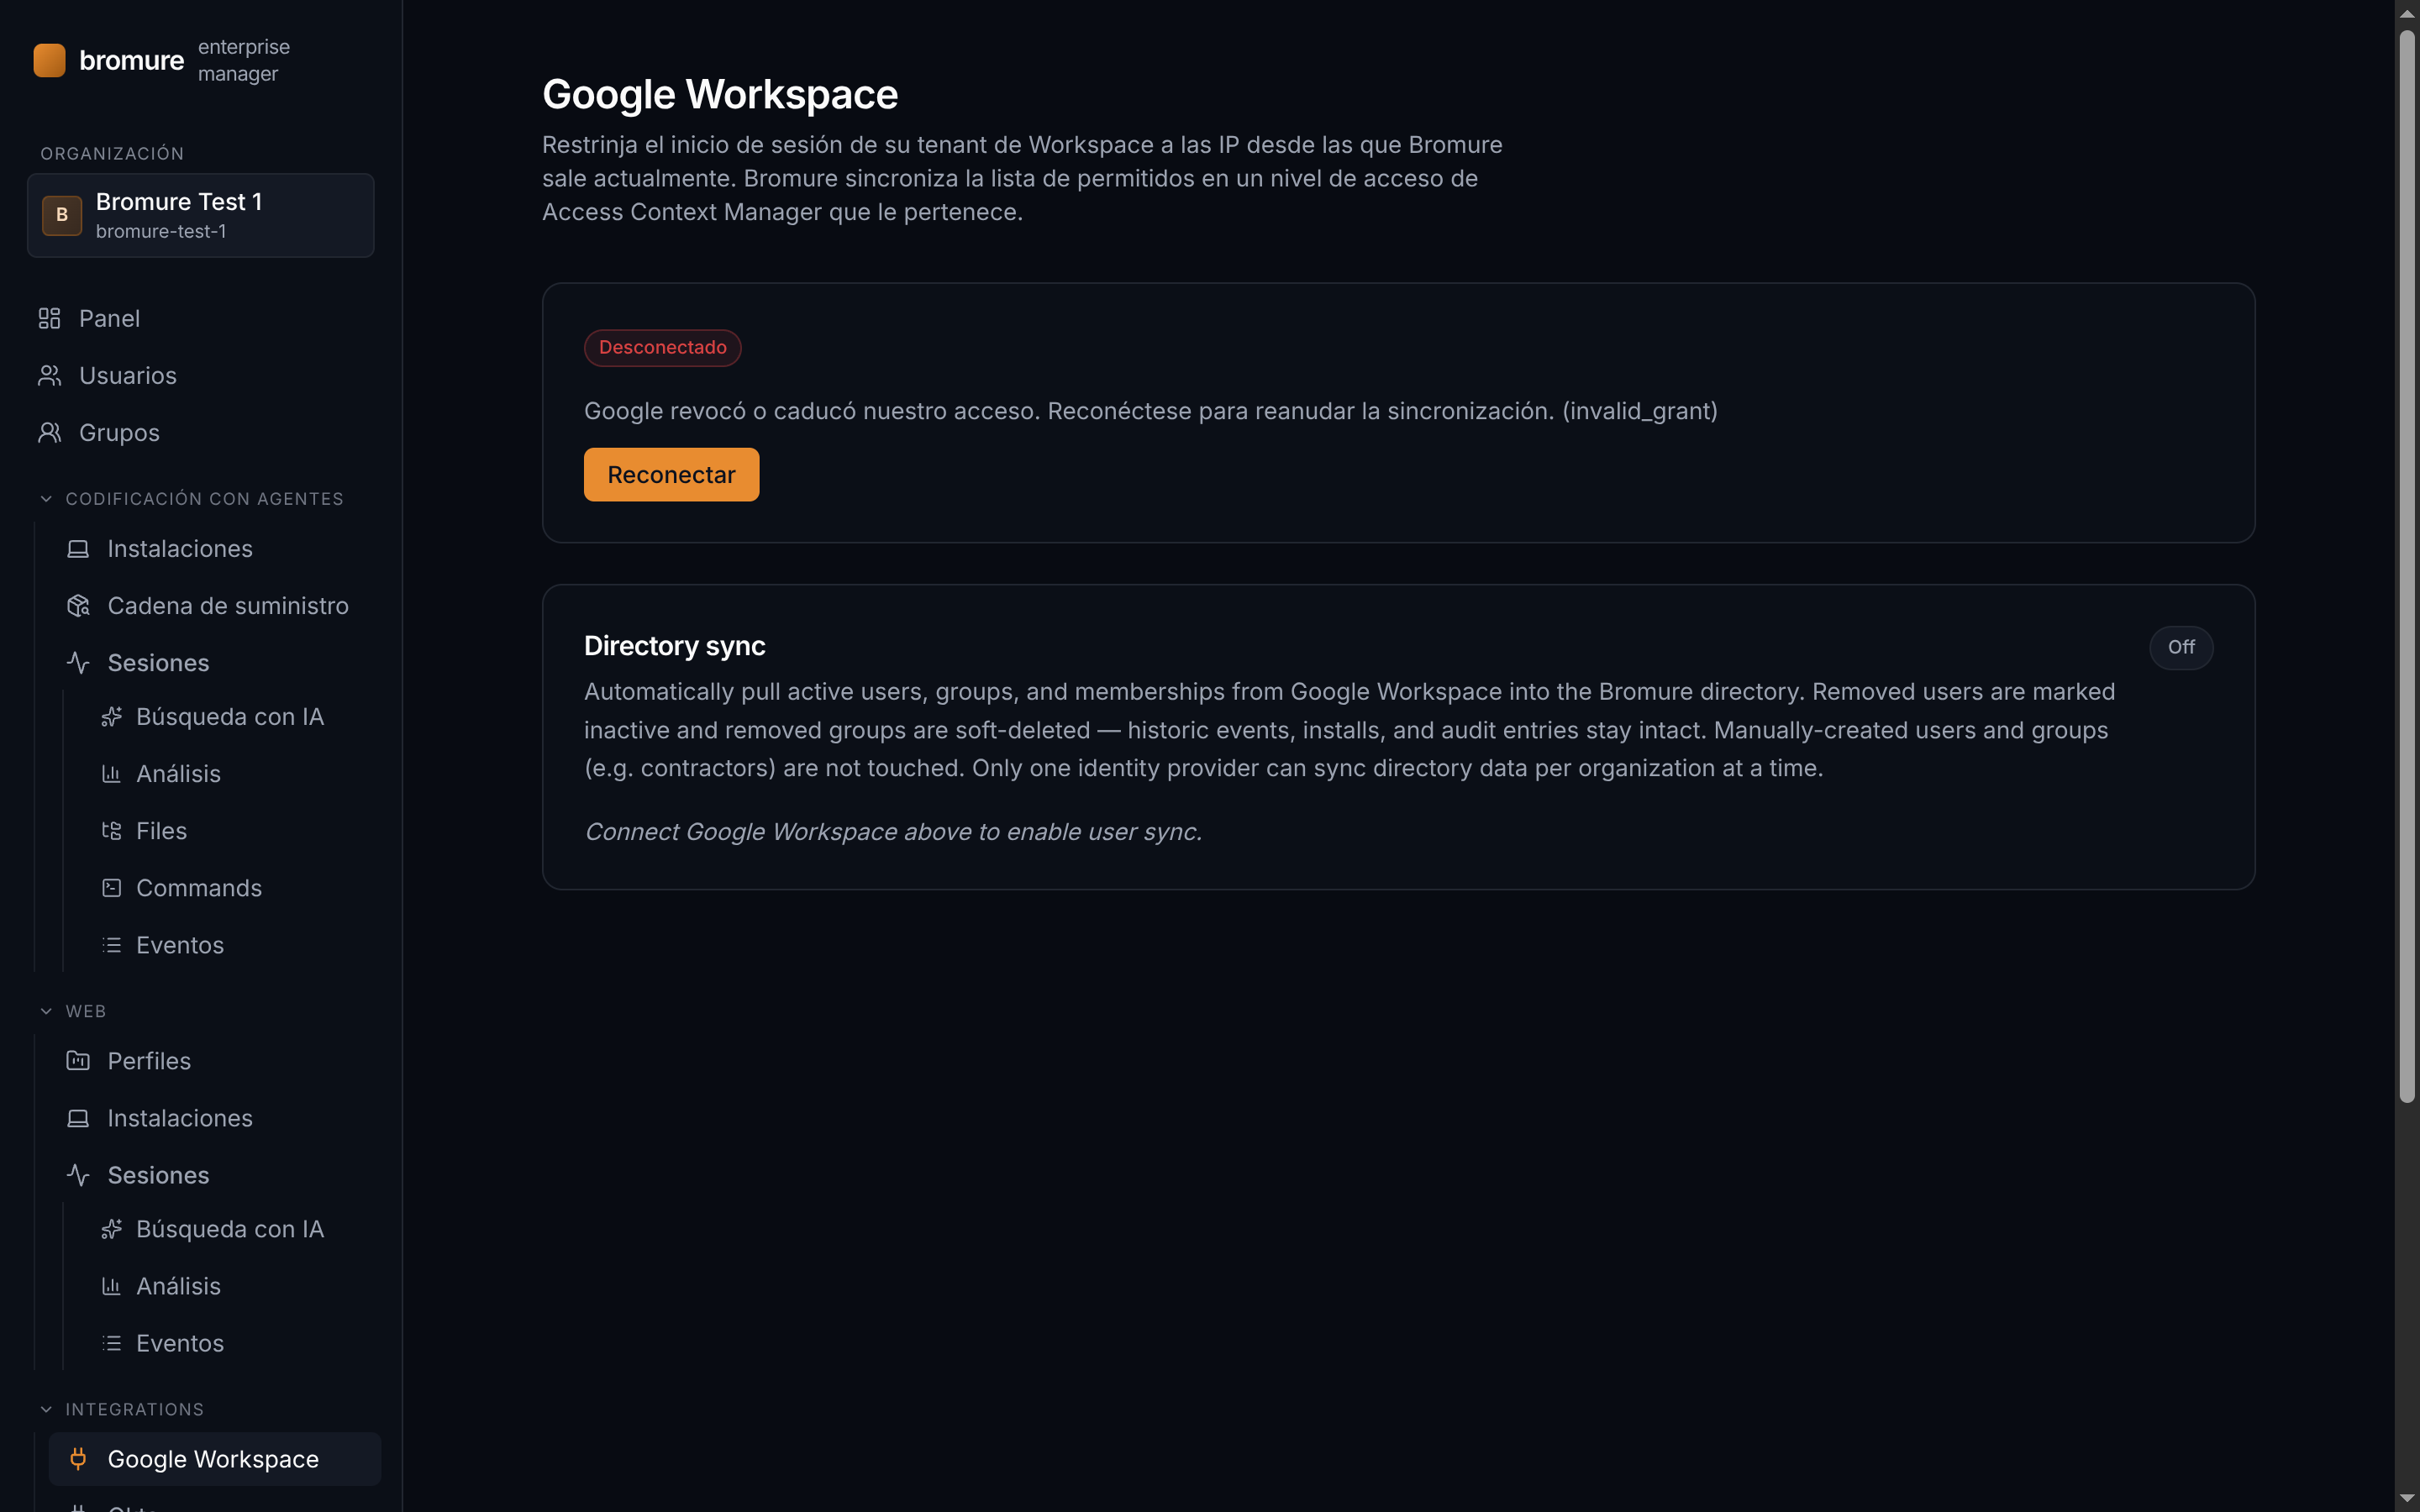Viewport: 2420px width, 1512px height.
Task: Click the Directory sync heading
Action: click(x=675, y=646)
